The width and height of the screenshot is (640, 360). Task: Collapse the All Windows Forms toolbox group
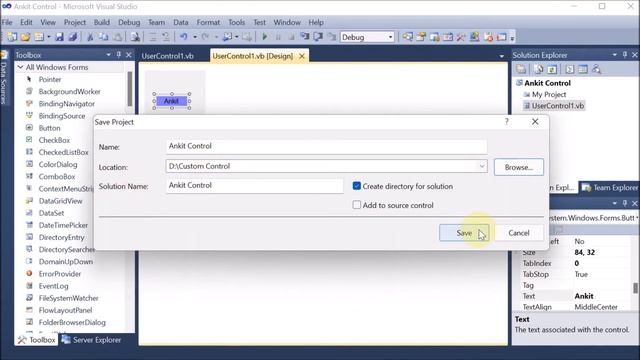[x=20, y=67]
